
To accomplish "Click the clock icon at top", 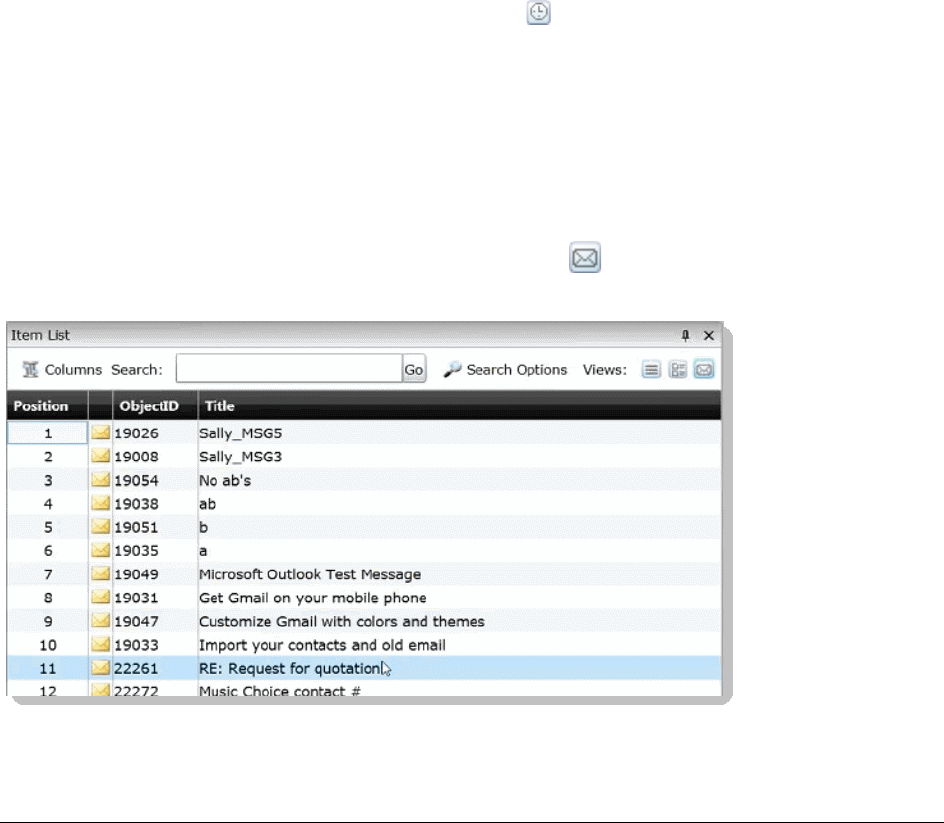I will coord(538,12).
